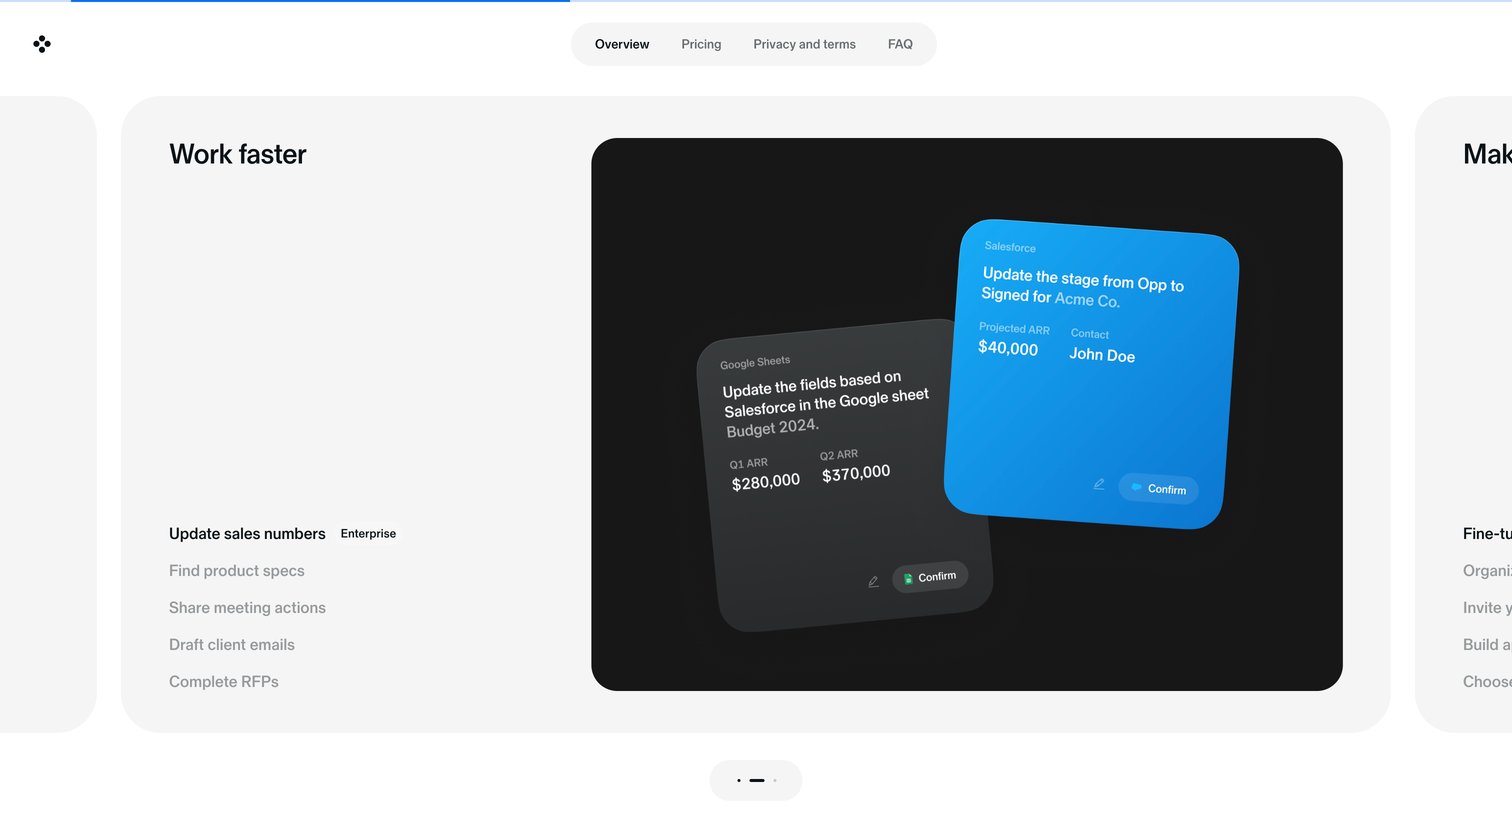Click the Acme Co. text
This screenshot has width=1512, height=814.
point(1087,300)
